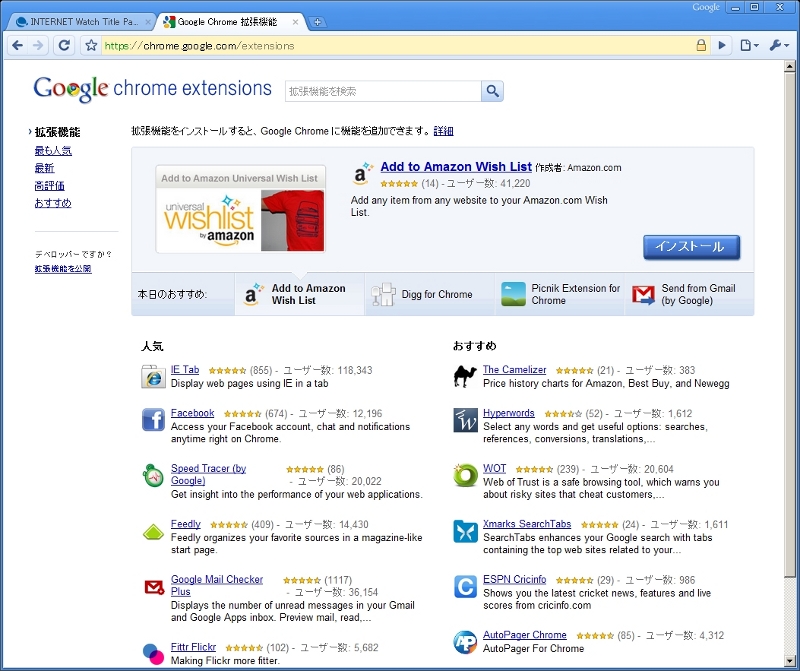The width and height of the screenshot is (800, 671).
Task: Click the browser forward arrow
Action: pyautogui.click(x=38, y=45)
